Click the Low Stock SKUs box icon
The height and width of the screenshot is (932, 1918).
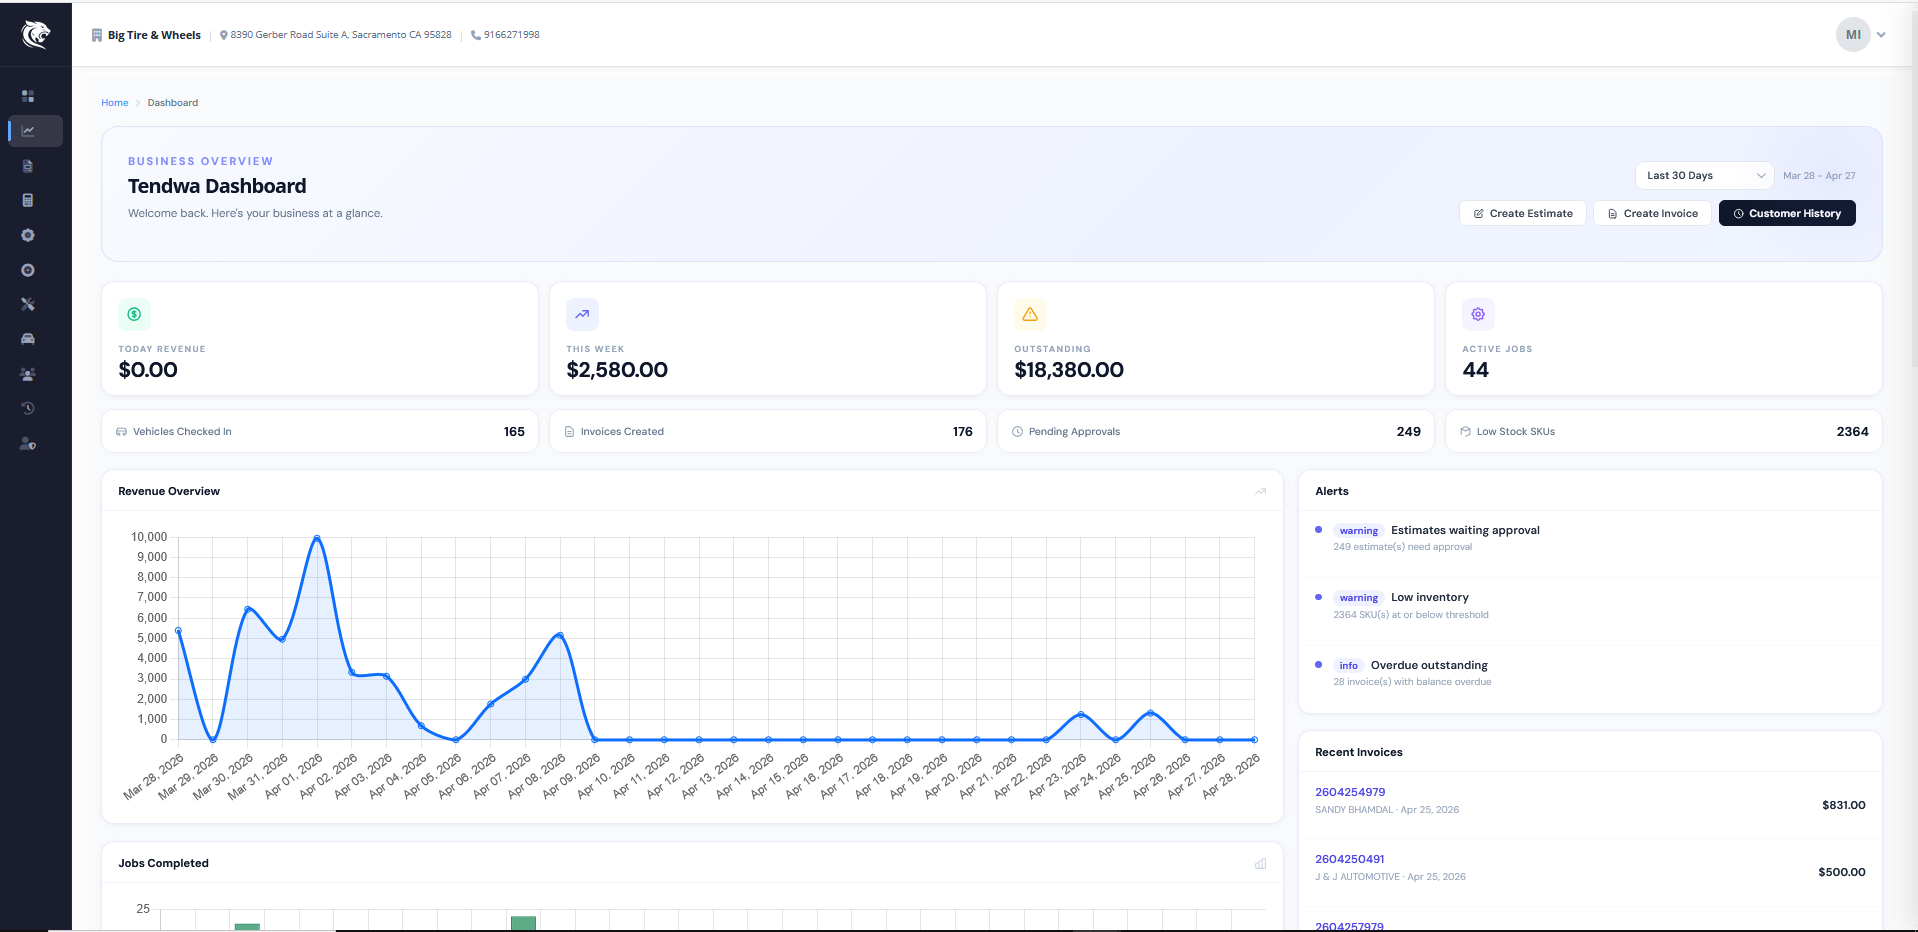pos(1465,432)
